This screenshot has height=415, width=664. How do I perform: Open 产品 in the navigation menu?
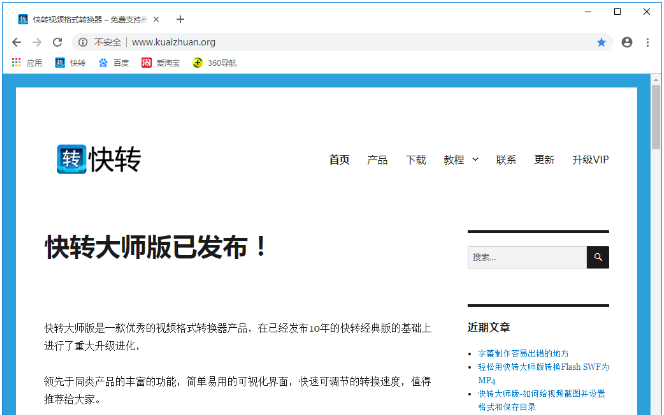(x=377, y=160)
